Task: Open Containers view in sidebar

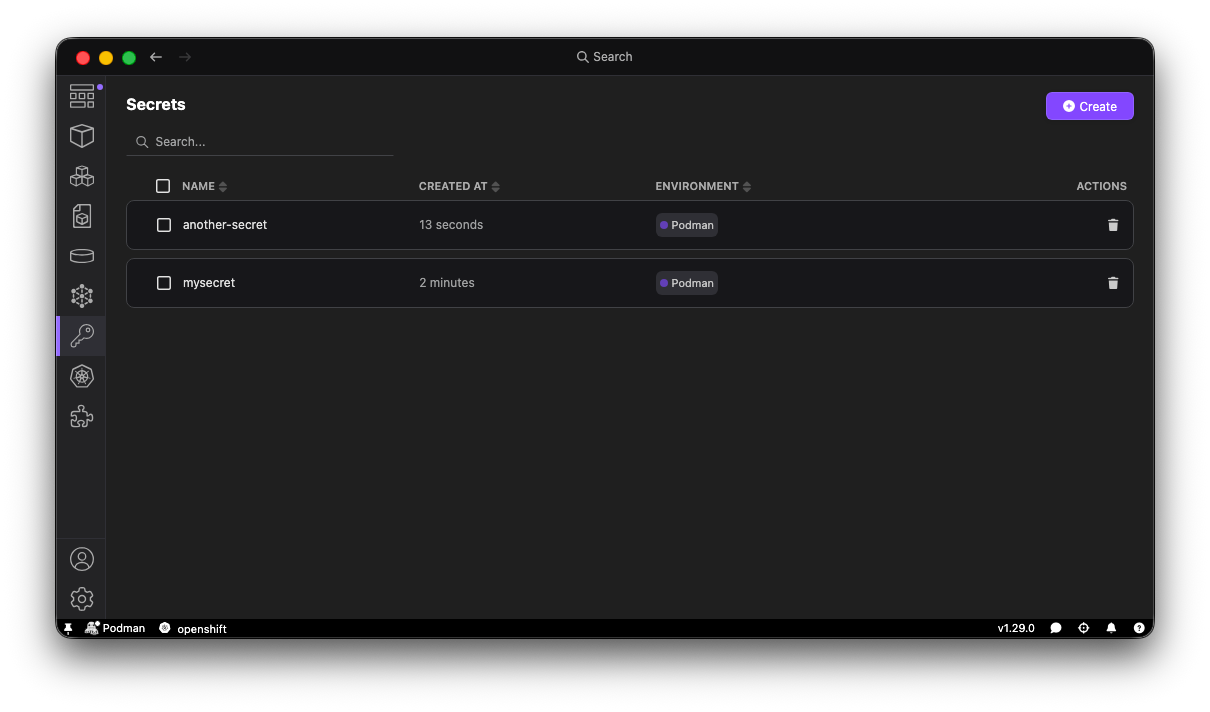Action: pos(82,136)
